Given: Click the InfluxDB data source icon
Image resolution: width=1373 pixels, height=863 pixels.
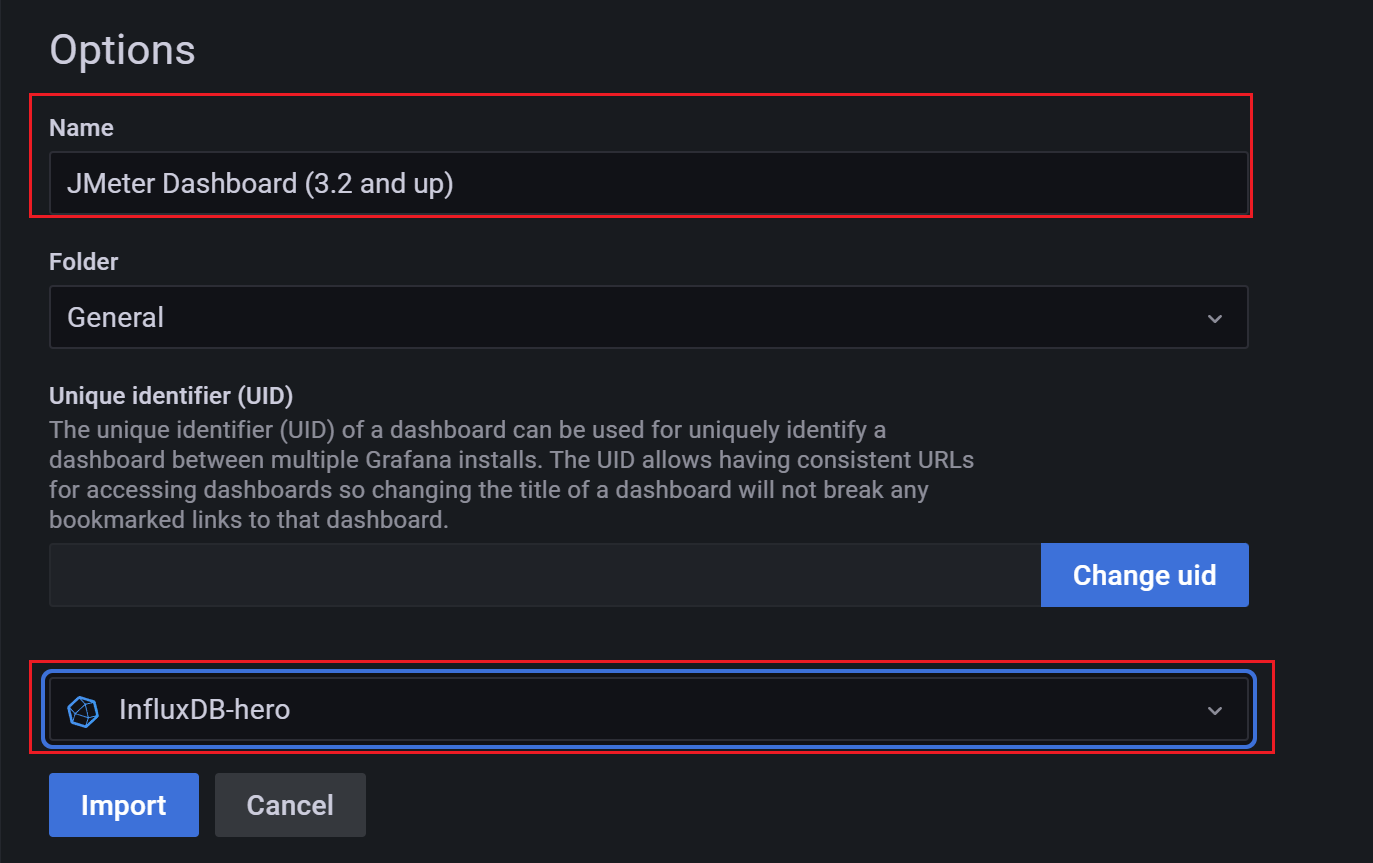Looking at the screenshot, I should (83, 711).
